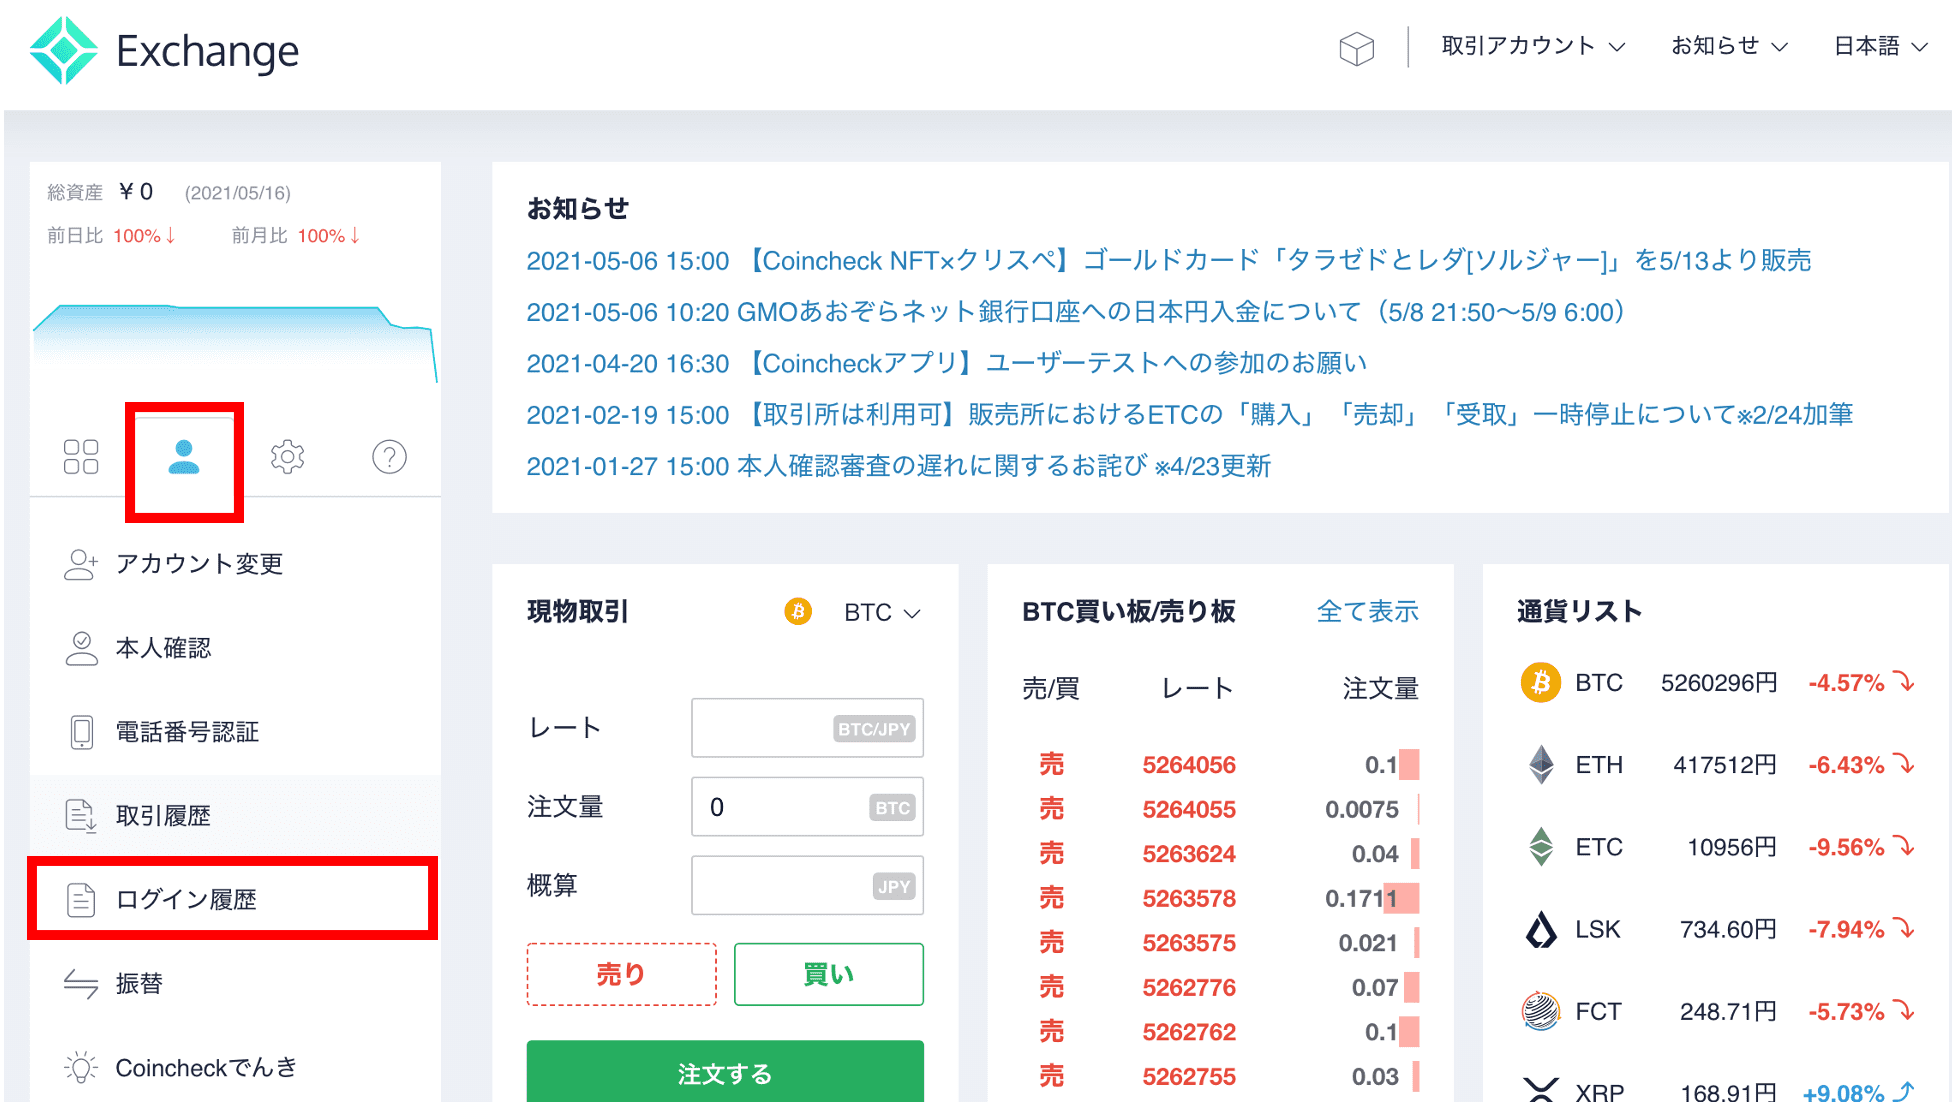Image resolution: width=1952 pixels, height=1110 pixels.
Task: Select the LSK currency icon
Action: (x=1541, y=928)
